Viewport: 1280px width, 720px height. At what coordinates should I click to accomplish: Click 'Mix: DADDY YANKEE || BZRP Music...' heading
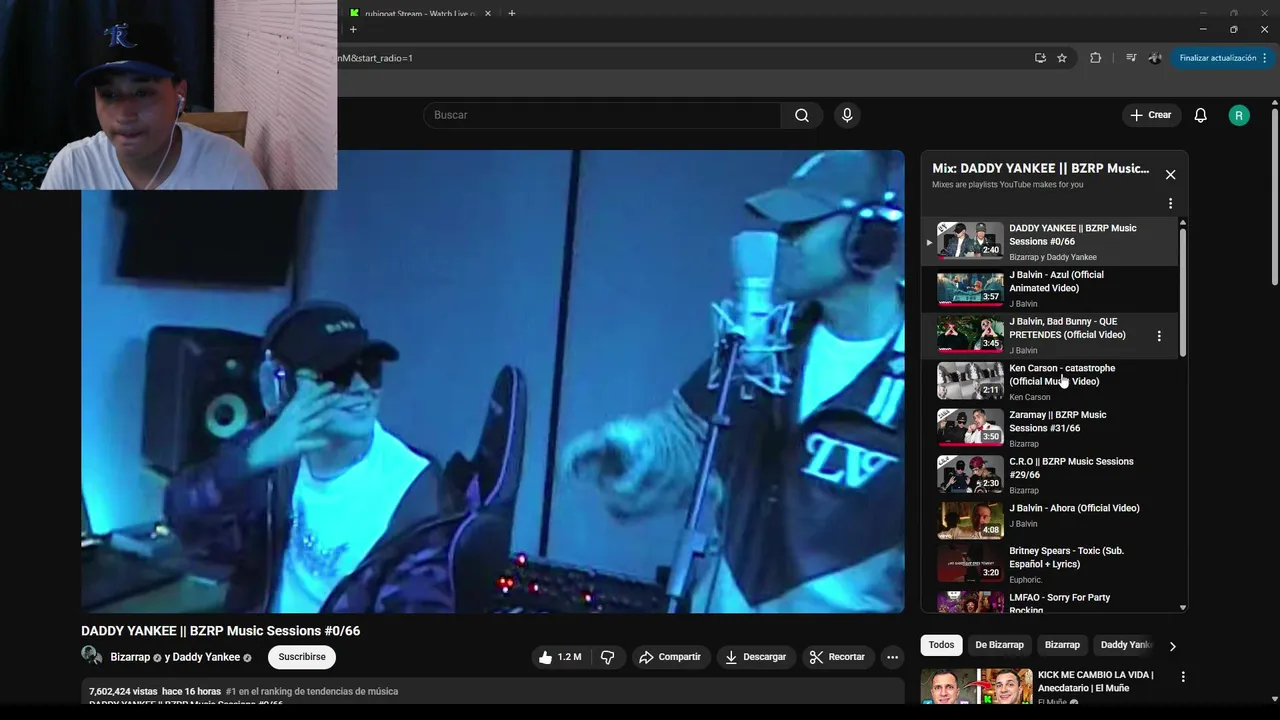pyautogui.click(x=1041, y=168)
